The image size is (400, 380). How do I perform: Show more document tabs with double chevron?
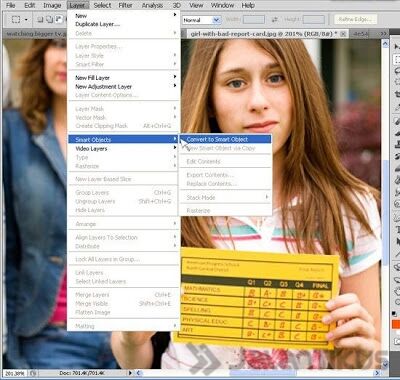(383, 34)
